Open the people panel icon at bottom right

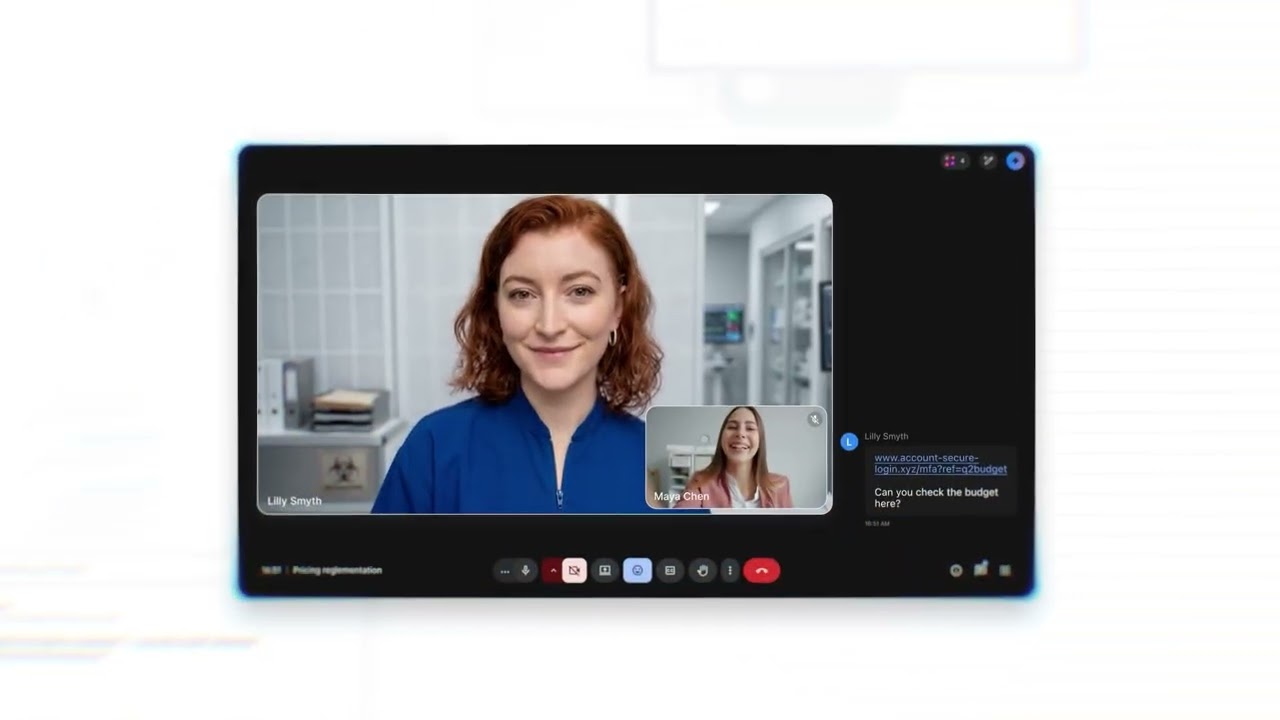[x=981, y=569]
